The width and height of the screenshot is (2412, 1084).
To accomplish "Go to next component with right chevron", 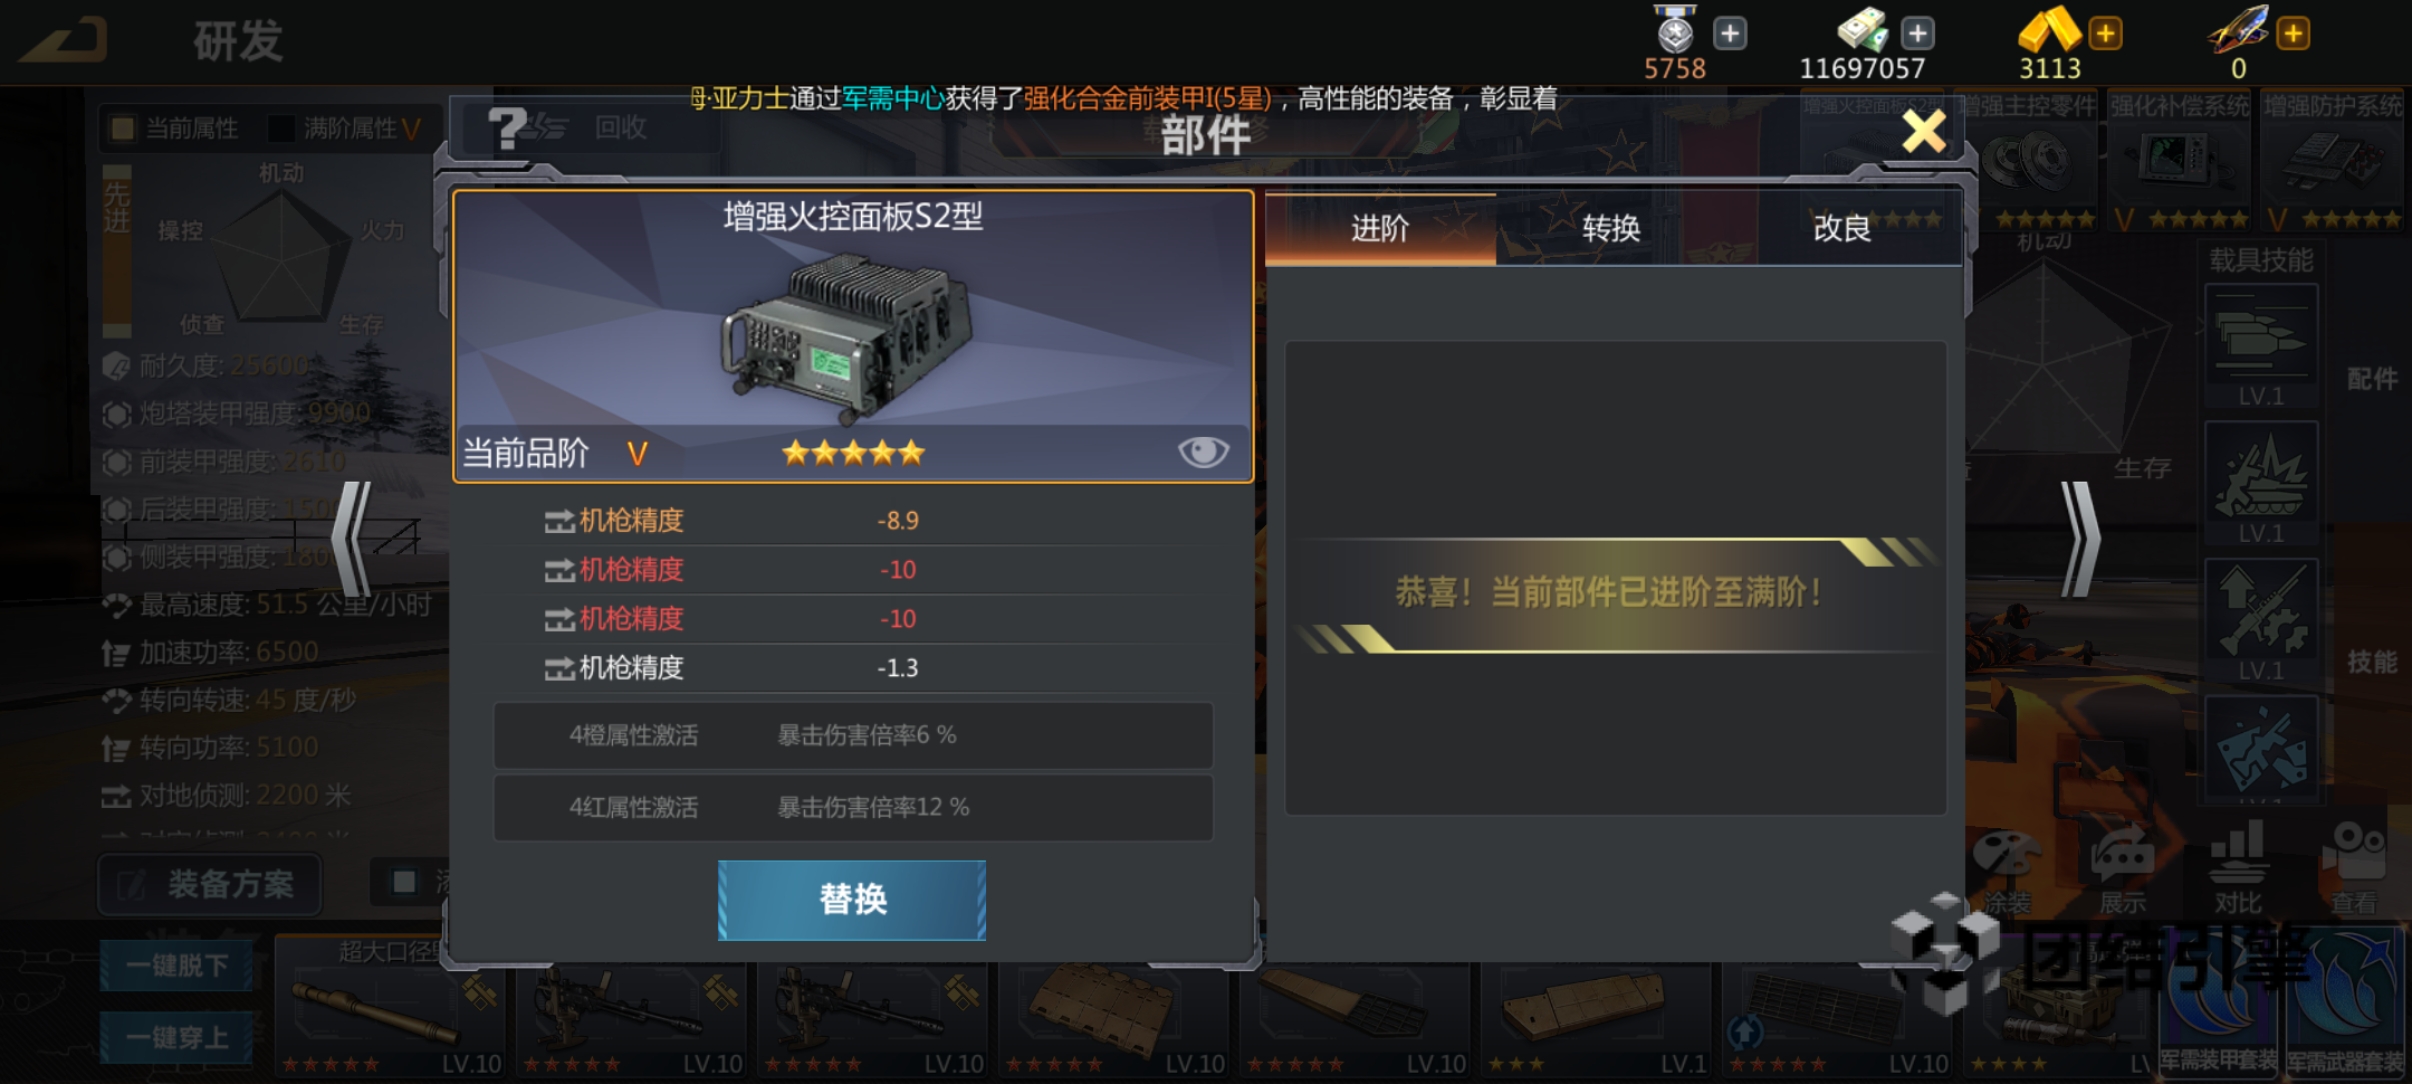I will [2081, 539].
